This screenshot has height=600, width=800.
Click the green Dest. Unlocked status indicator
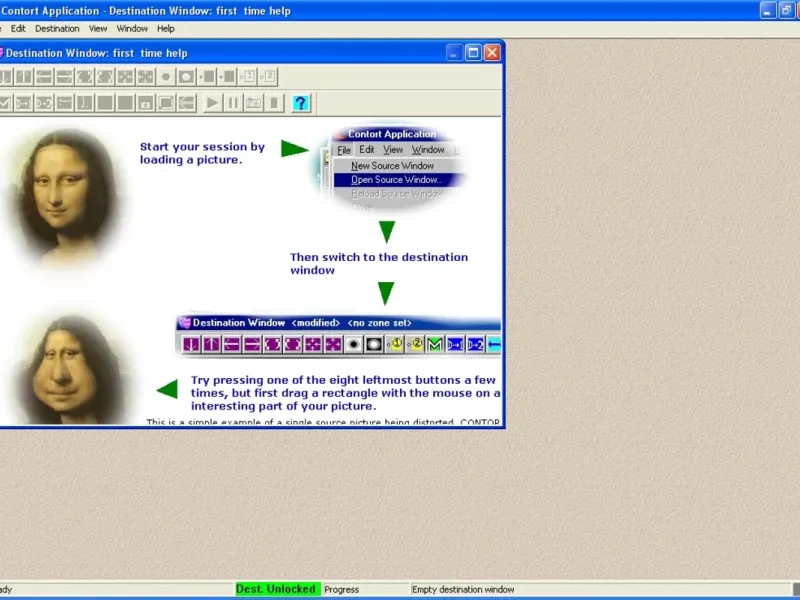pyautogui.click(x=276, y=589)
